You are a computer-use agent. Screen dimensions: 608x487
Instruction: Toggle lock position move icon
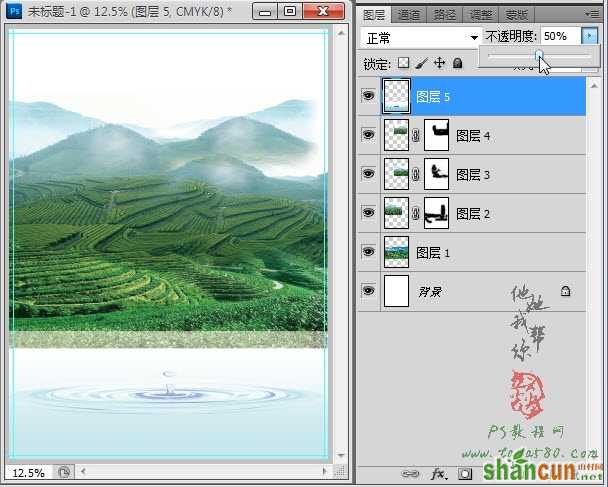pyautogui.click(x=439, y=63)
